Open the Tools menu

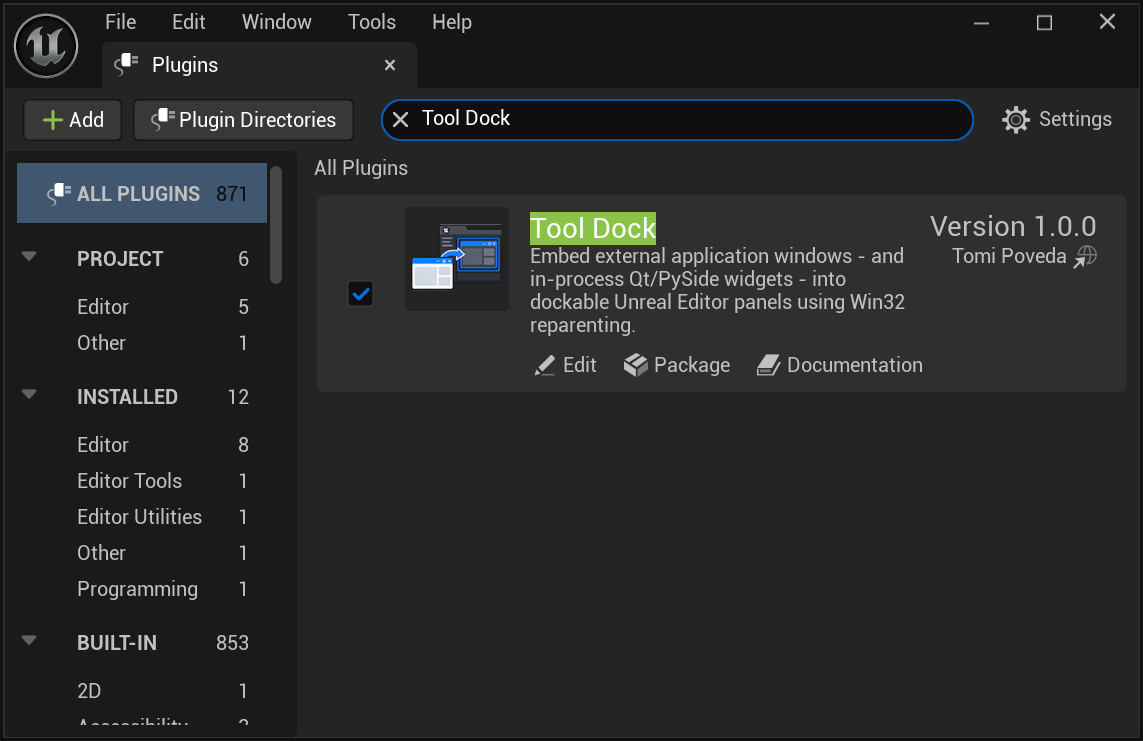(x=372, y=23)
